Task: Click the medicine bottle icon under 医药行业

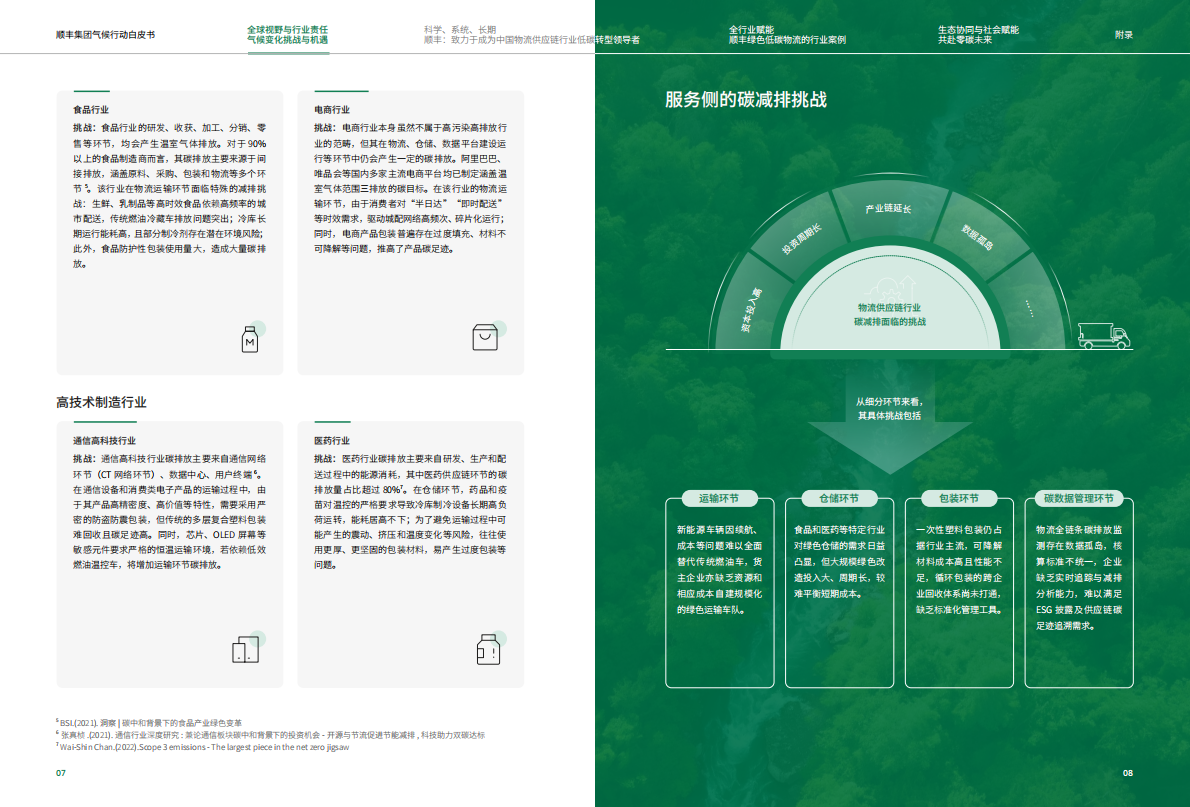Action: pos(488,650)
